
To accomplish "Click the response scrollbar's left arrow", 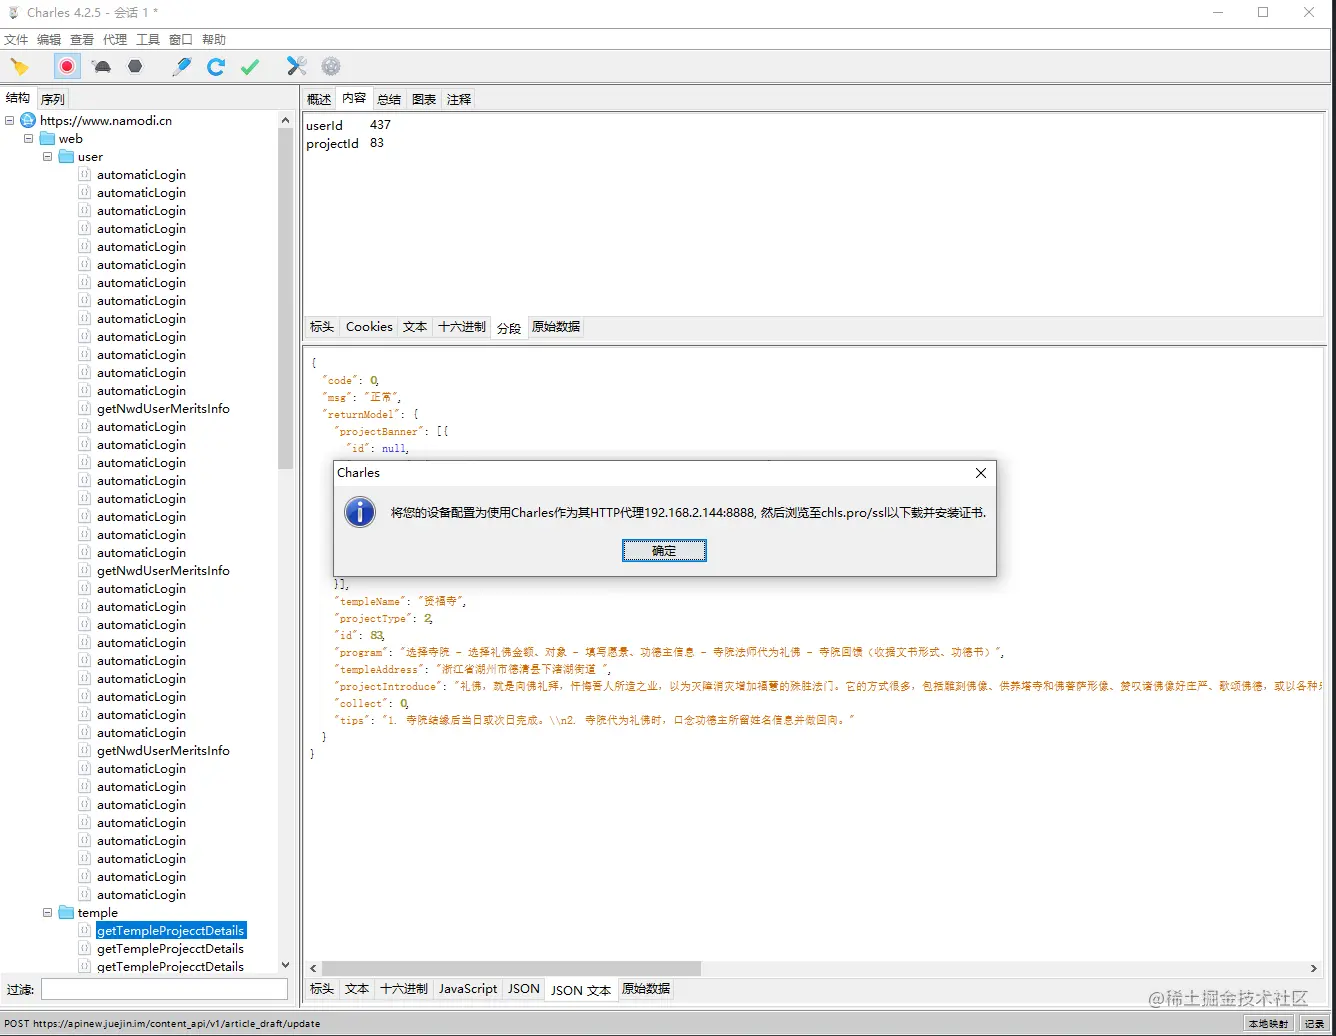I will (313, 968).
